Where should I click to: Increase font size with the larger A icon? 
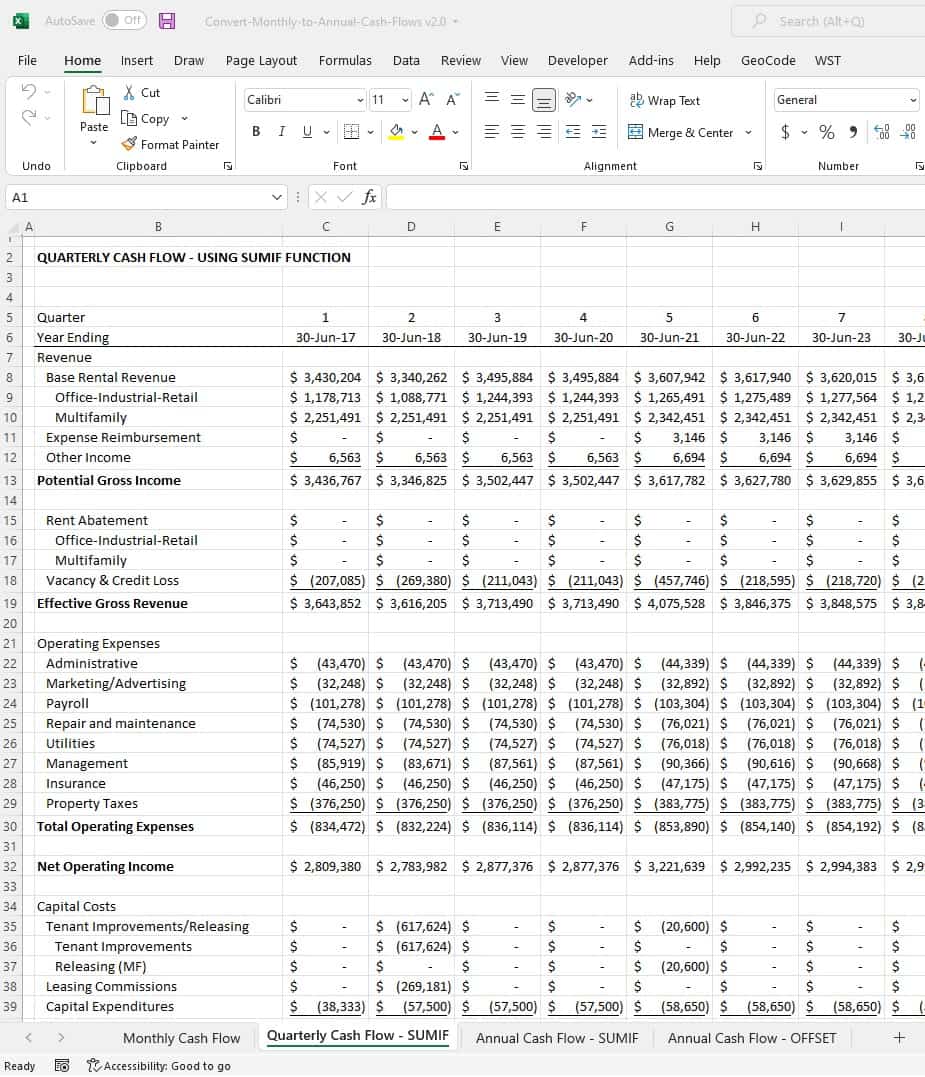tap(426, 99)
